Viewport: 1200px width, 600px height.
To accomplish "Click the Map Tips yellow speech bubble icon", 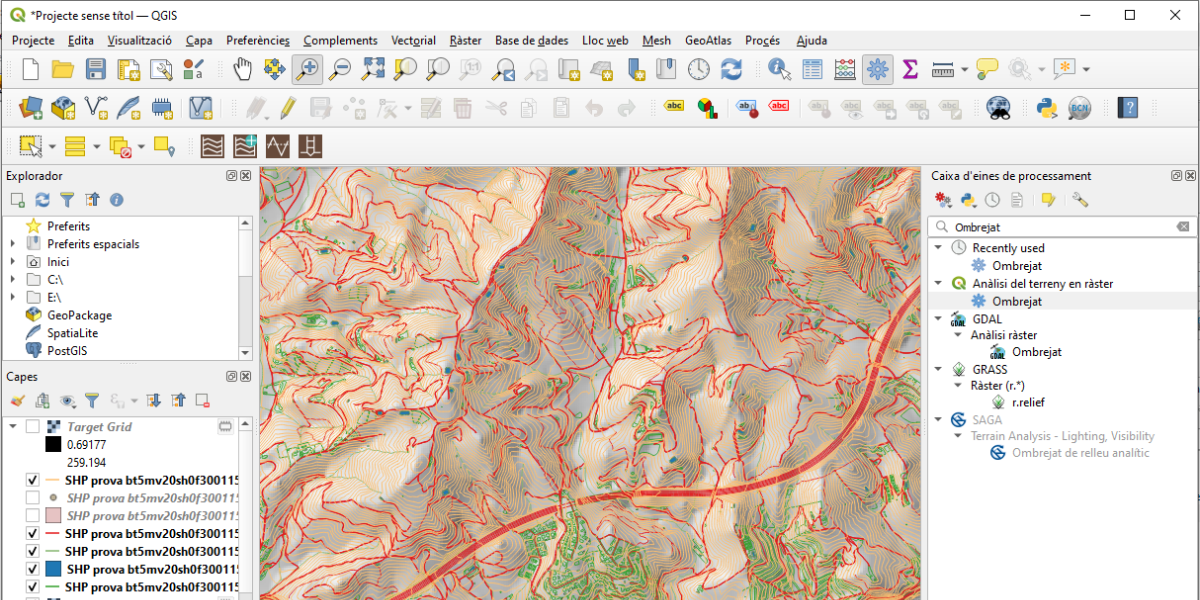I will 987,69.
